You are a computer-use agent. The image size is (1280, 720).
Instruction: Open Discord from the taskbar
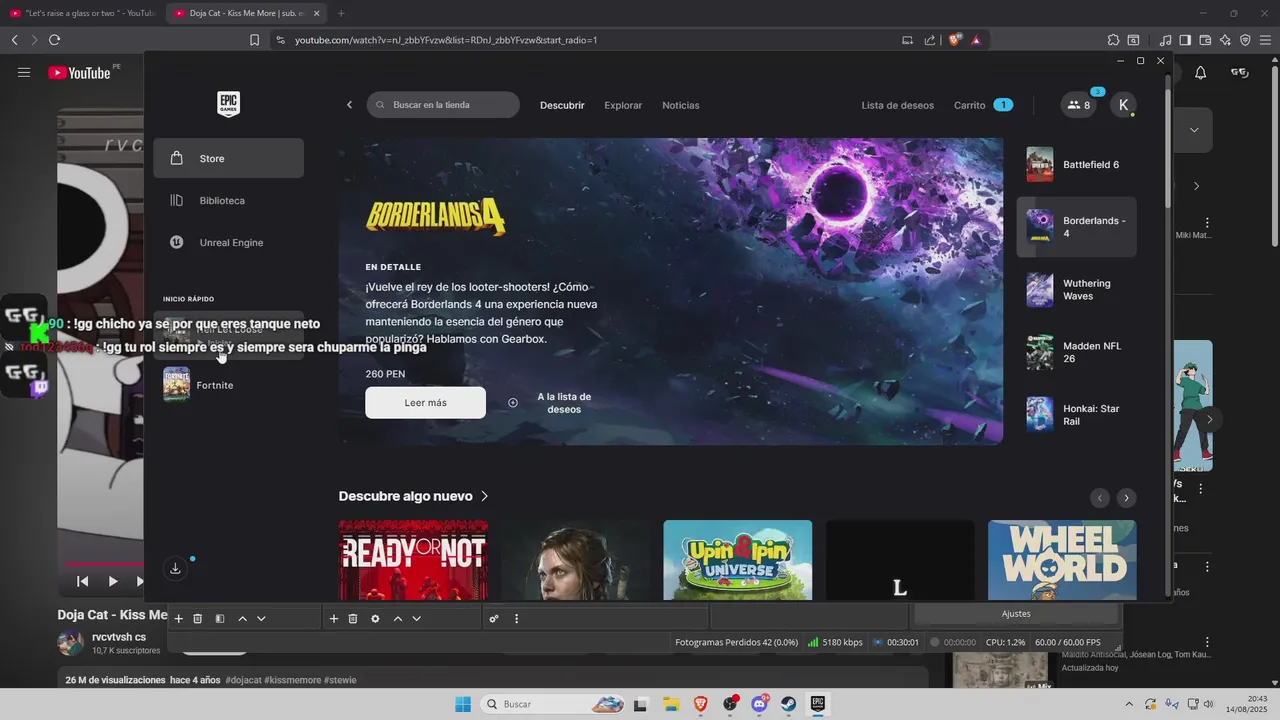click(x=760, y=704)
